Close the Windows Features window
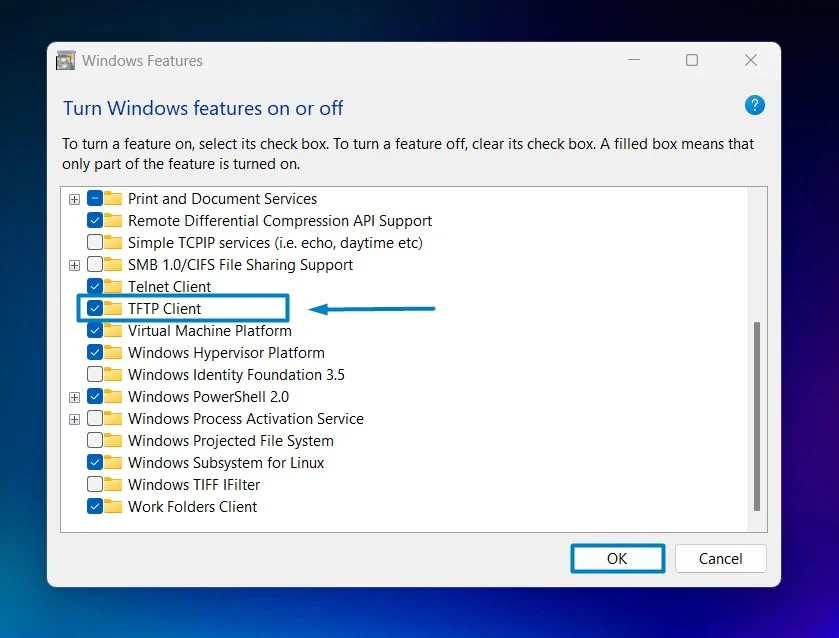This screenshot has width=839, height=638. [x=751, y=60]
